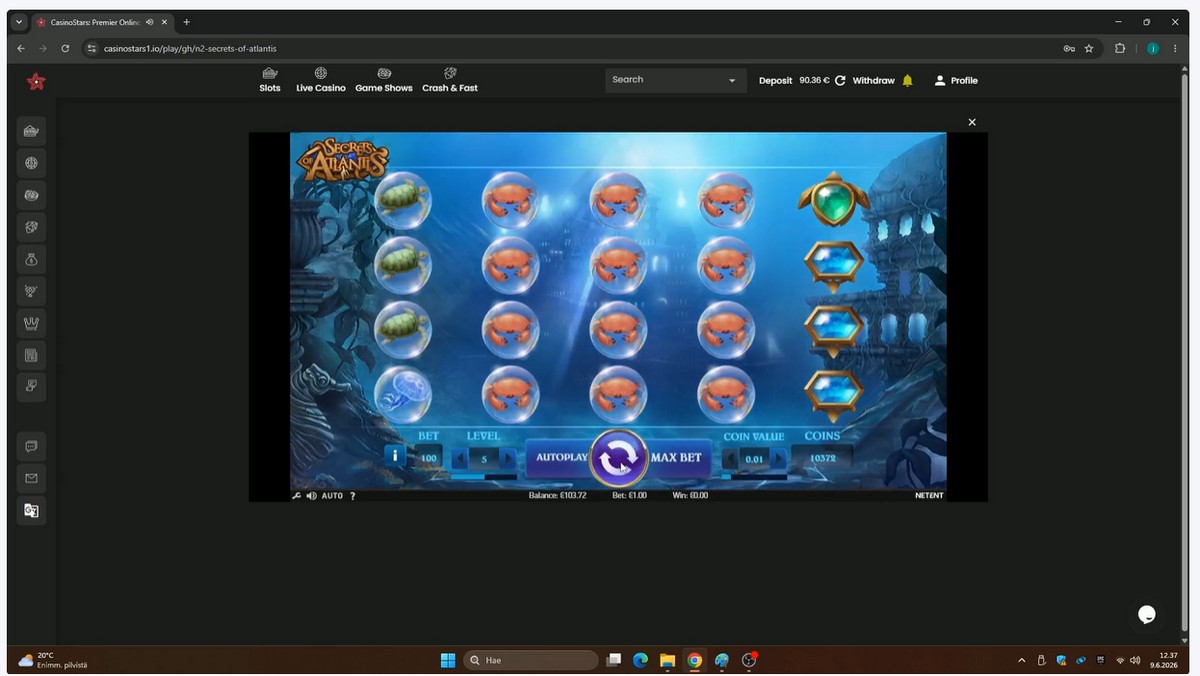Viewport: 1200px width, 676px height.
Task: Adjust the coin value slider bar
Action: click(754, 477)
